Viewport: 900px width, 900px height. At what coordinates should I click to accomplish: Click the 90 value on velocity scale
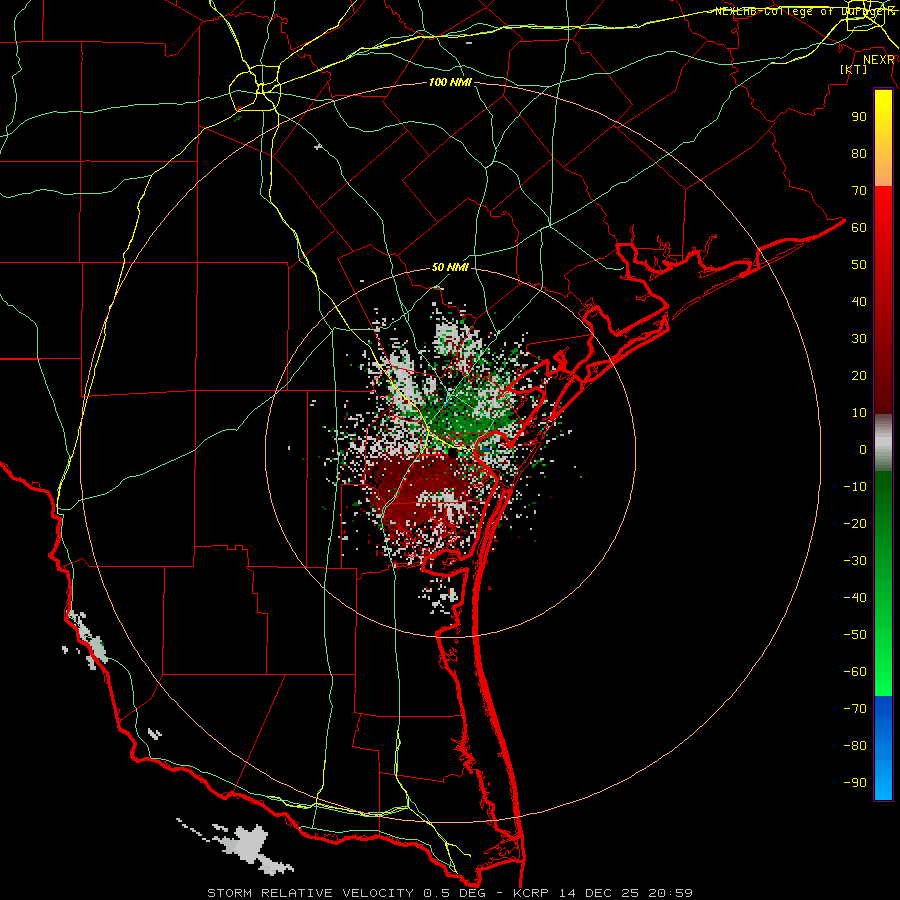(859, 117)
